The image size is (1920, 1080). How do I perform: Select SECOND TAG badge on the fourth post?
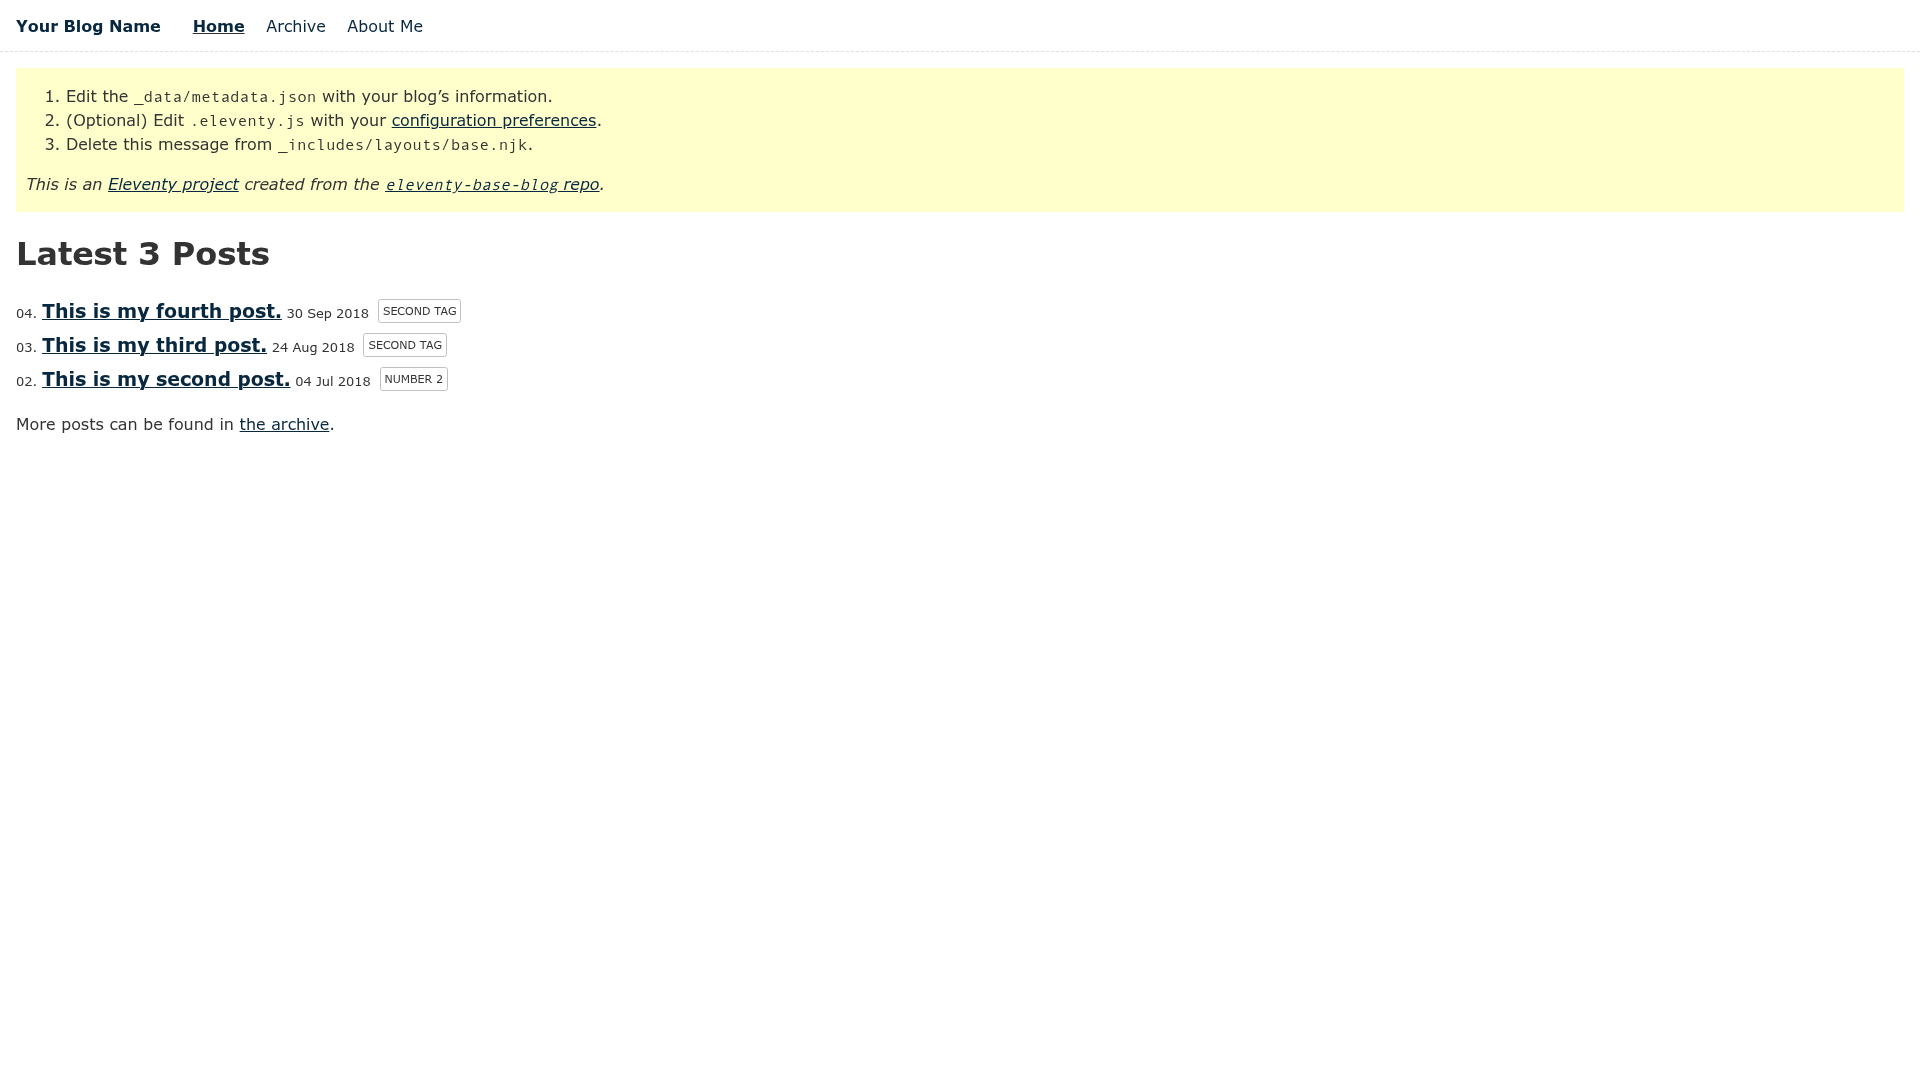tap(419, 311)
